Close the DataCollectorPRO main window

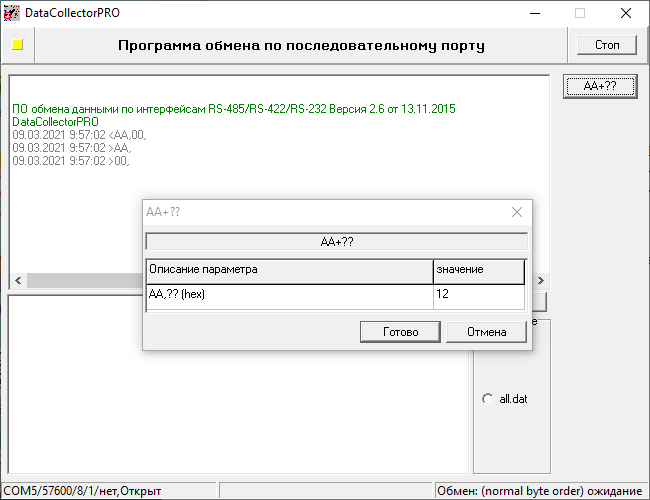point(626,13)
